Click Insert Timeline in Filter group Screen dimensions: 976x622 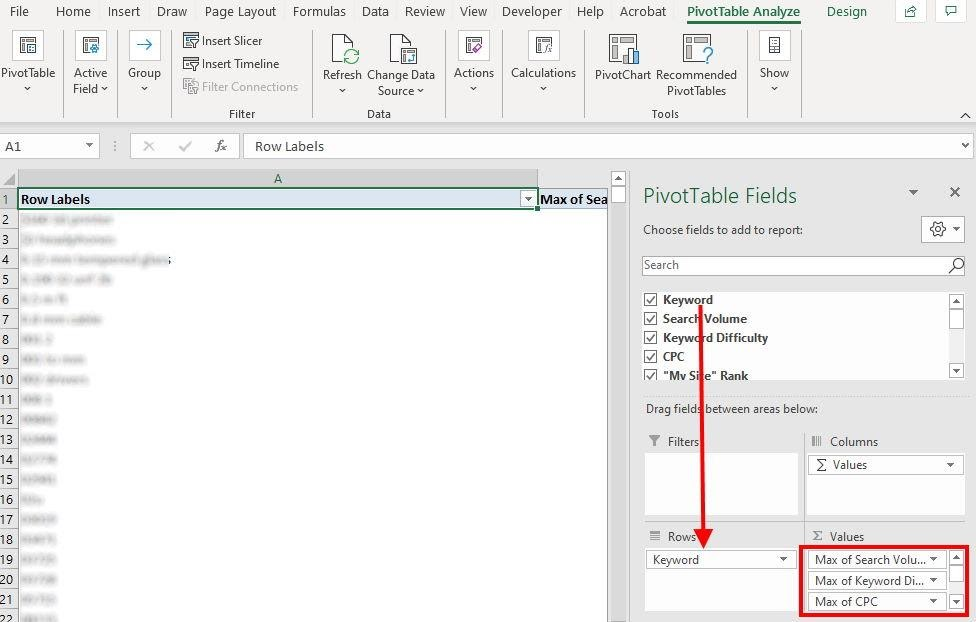[192, 64]
